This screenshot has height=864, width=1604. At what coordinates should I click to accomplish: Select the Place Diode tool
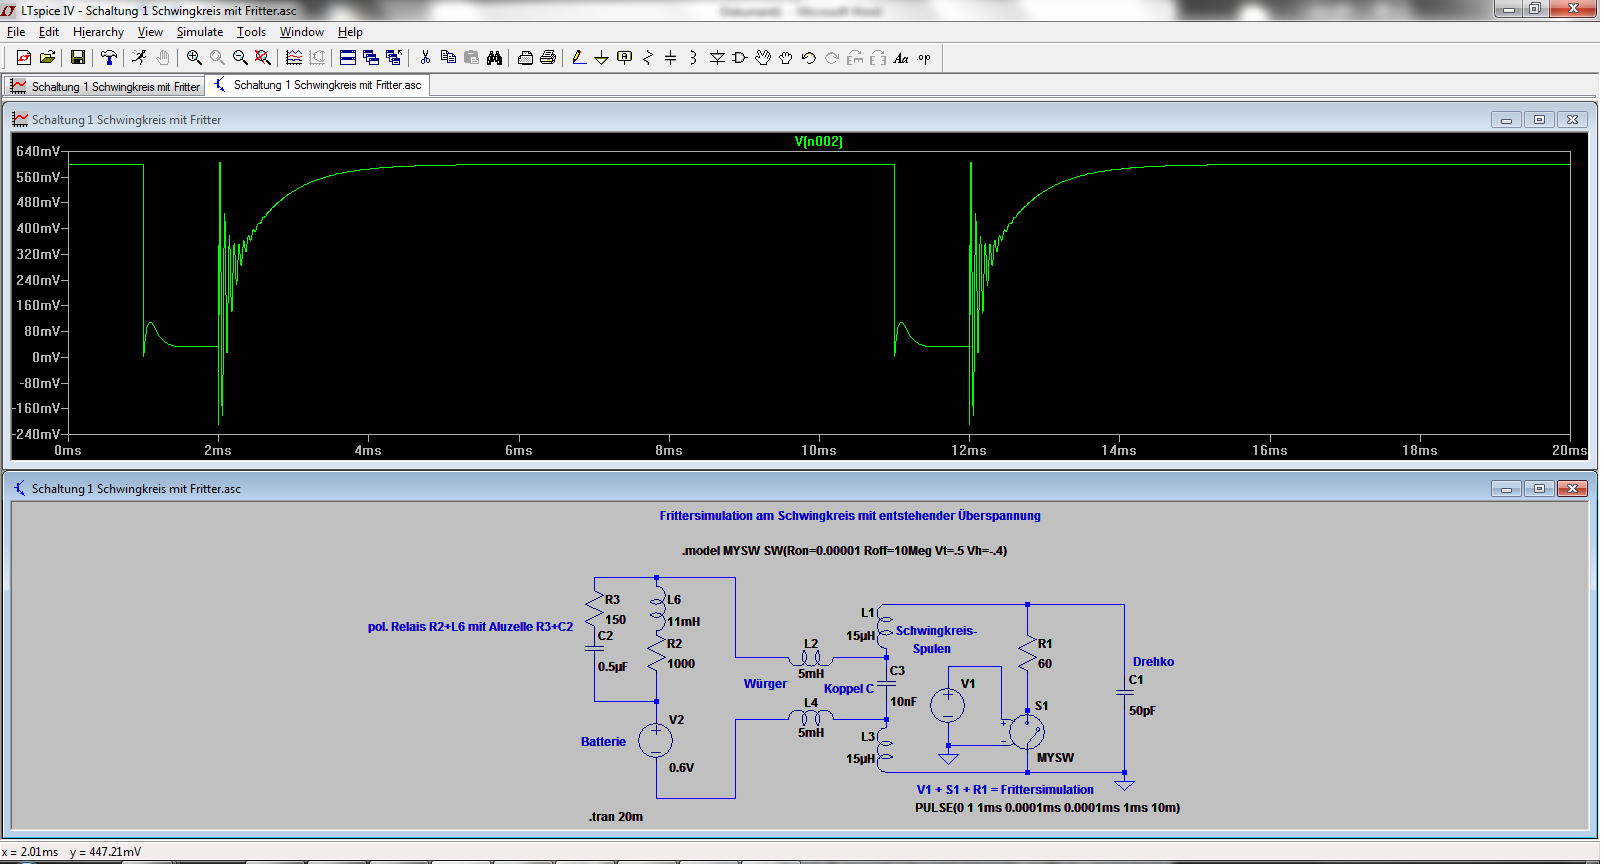(717, 58)
